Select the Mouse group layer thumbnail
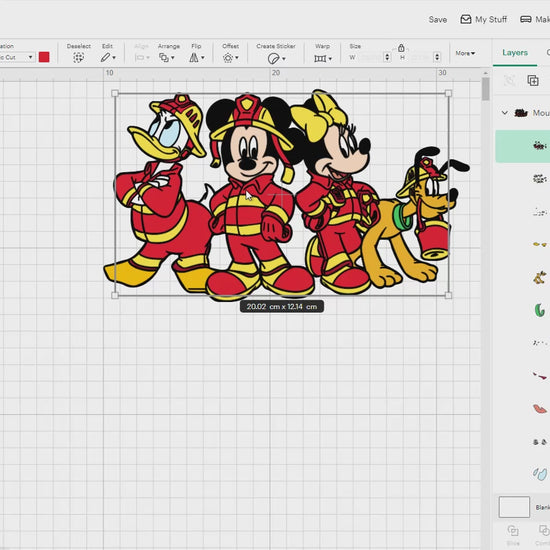The height and width of the screenshot is (550, 550). click(x=521, y=113)
